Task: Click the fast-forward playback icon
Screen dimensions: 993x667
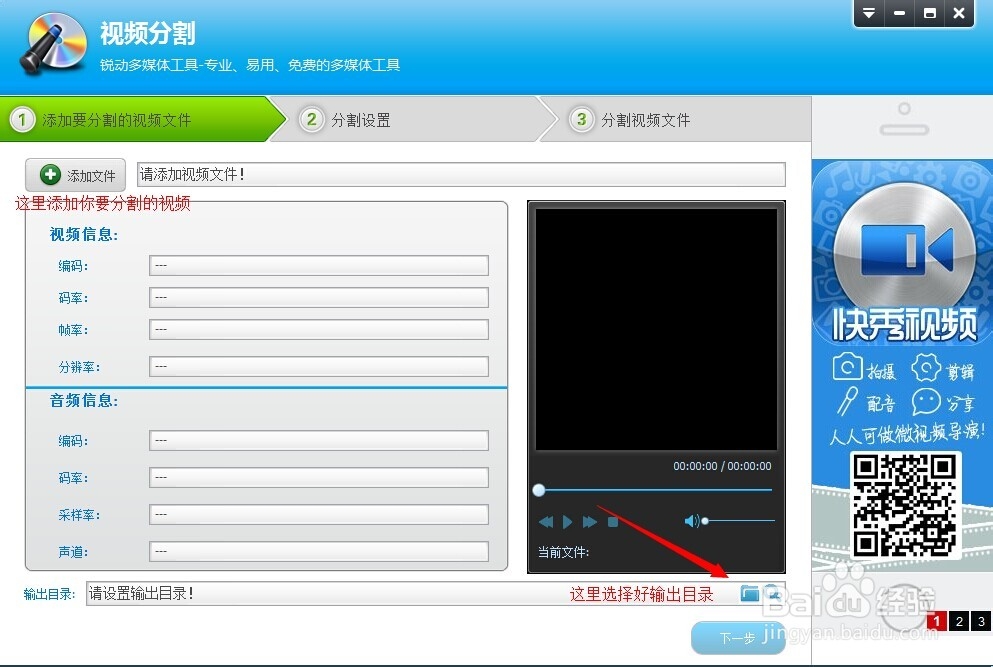Action: coord(590,522)
